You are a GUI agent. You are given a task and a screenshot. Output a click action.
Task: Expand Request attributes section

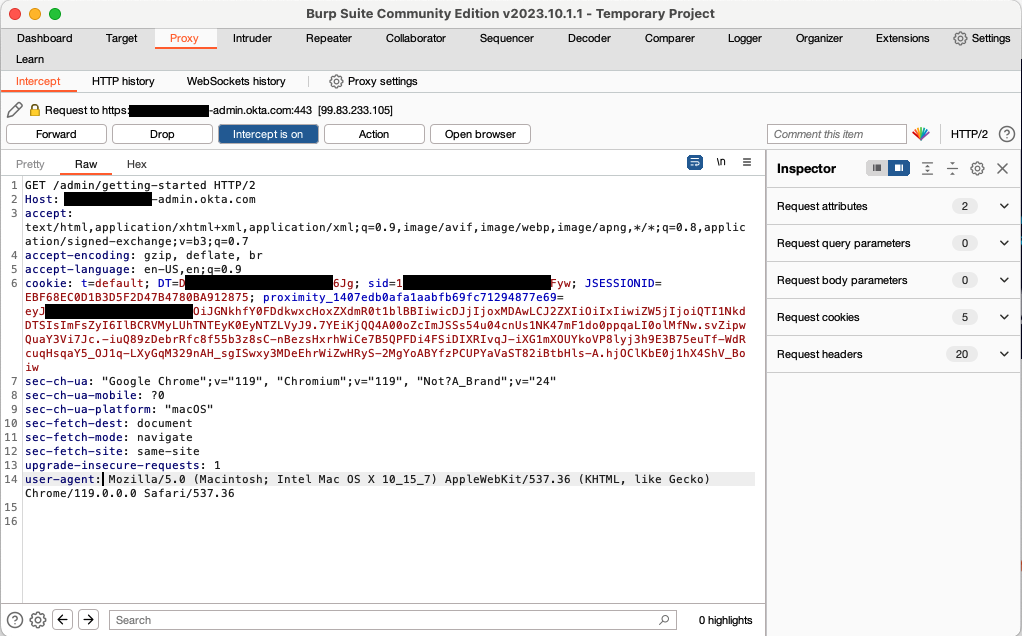tap(893, 206)
